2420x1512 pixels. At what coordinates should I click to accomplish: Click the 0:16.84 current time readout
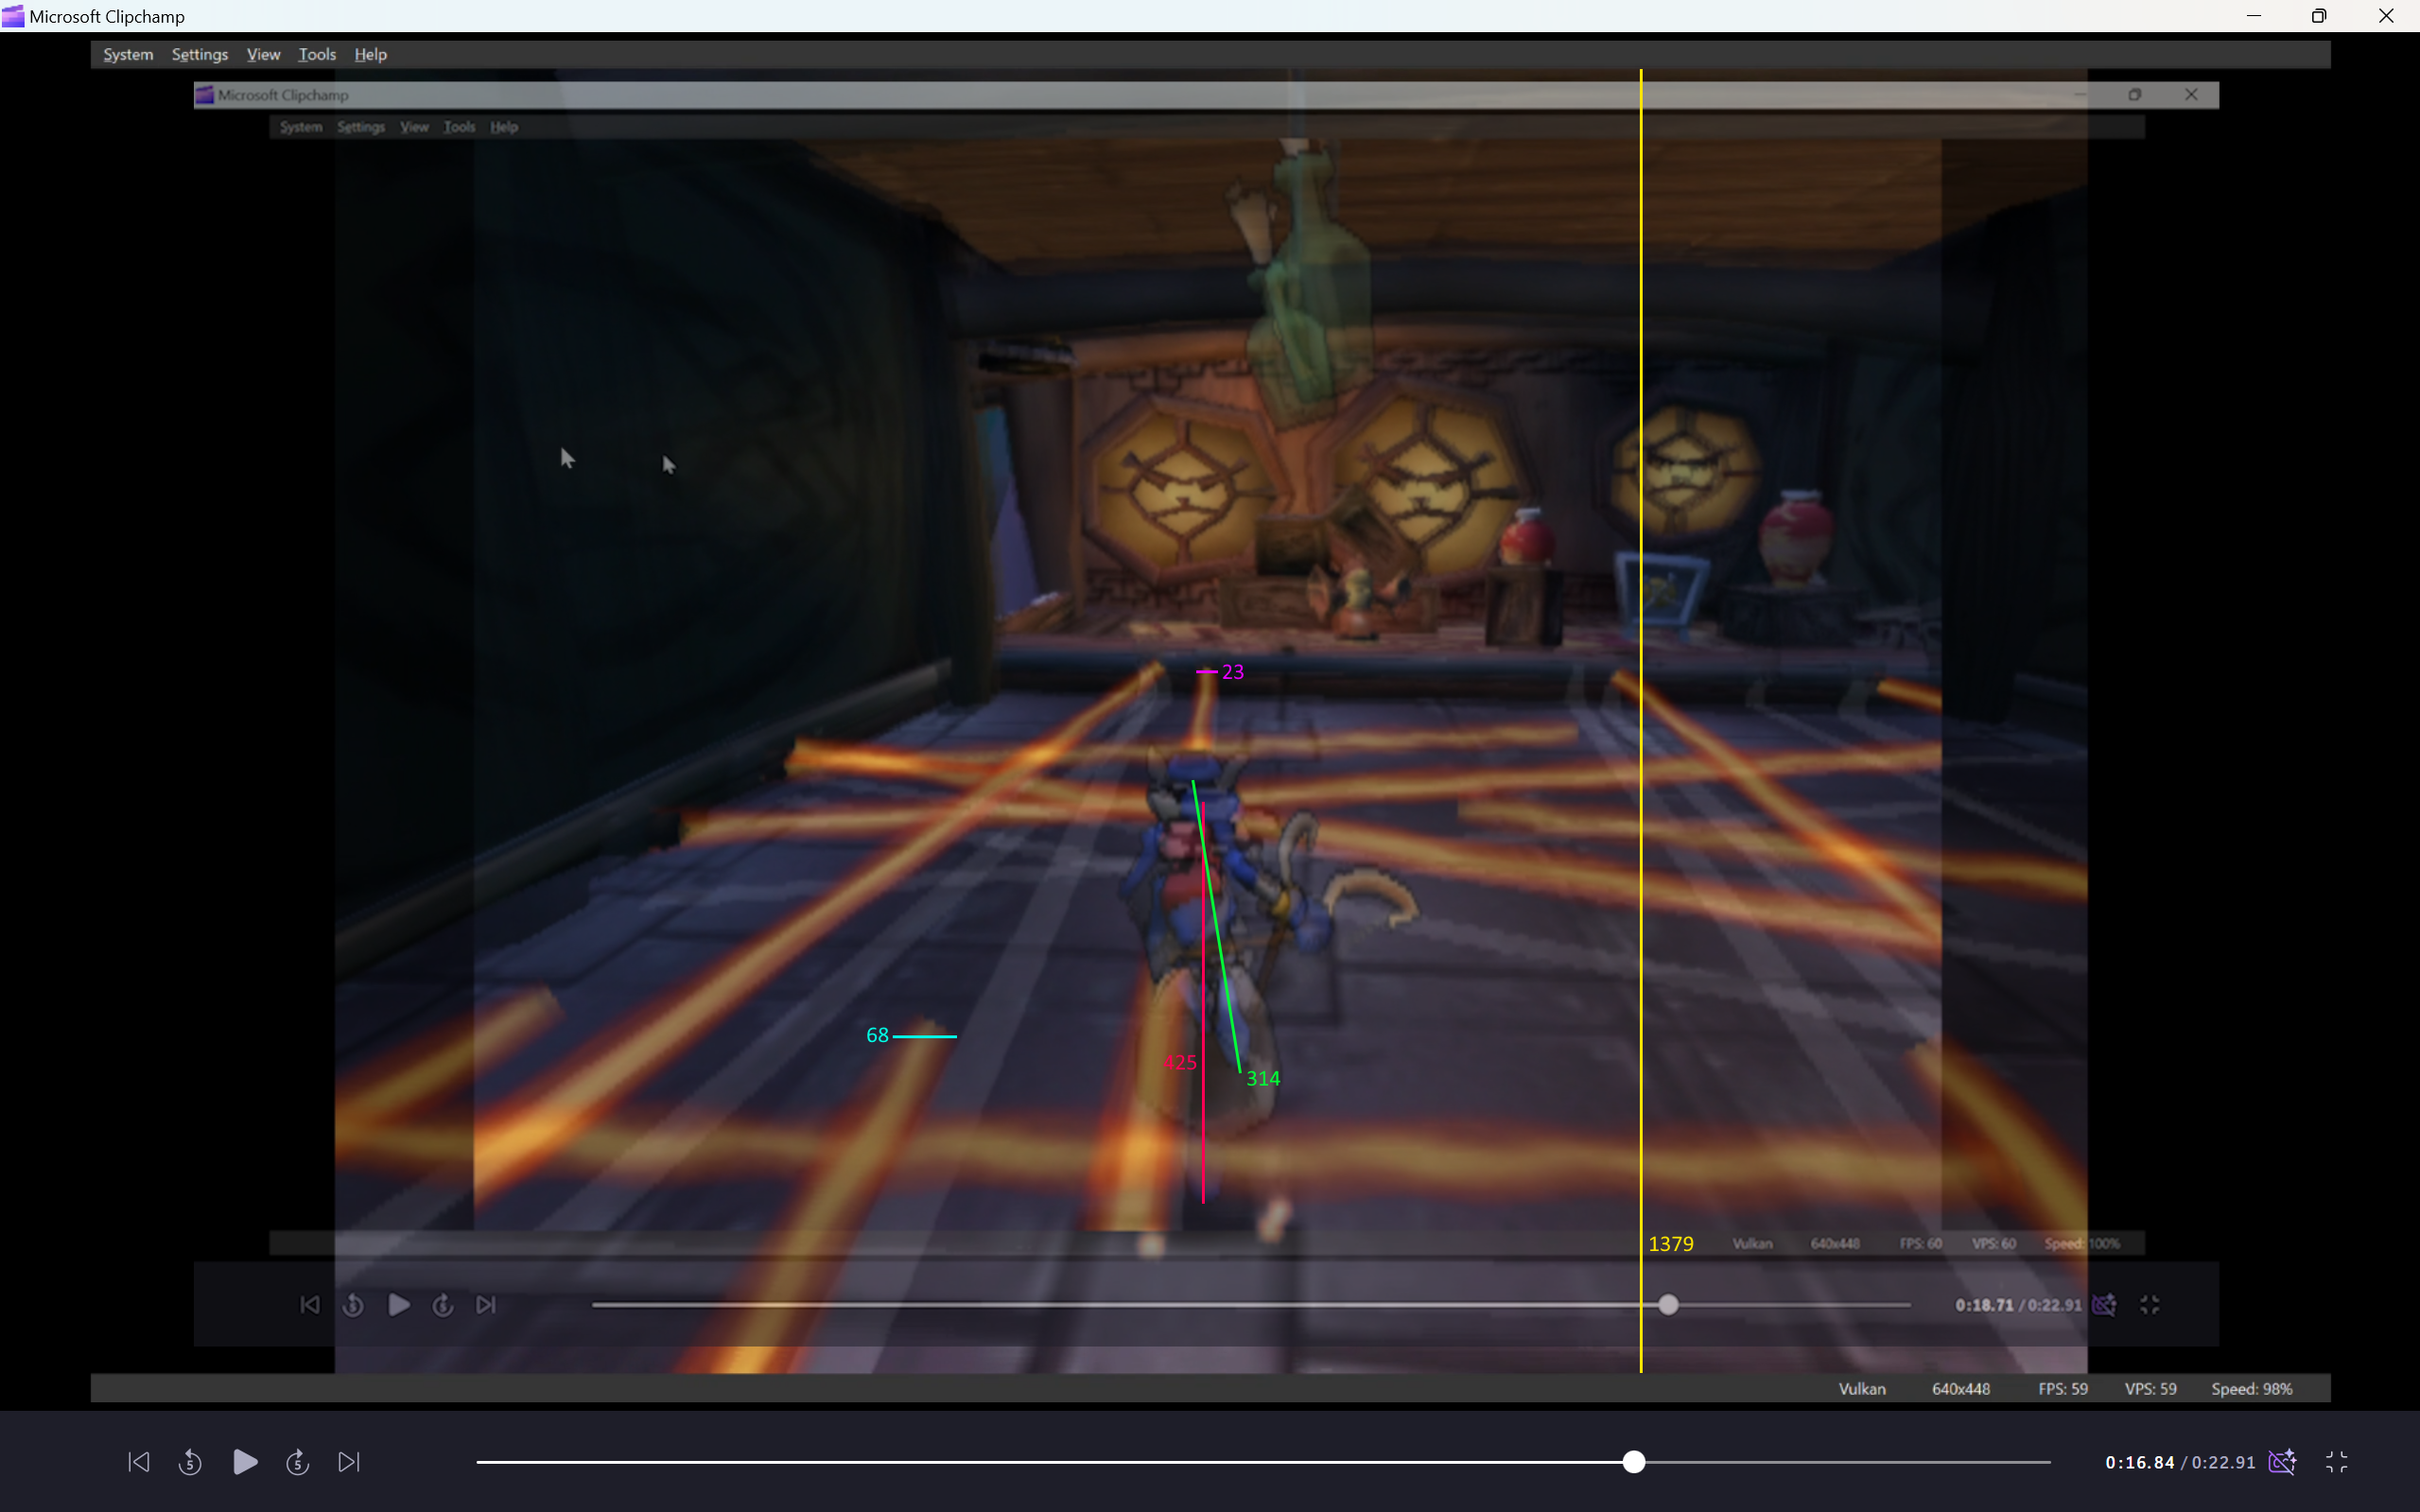coord(2139,1462)
